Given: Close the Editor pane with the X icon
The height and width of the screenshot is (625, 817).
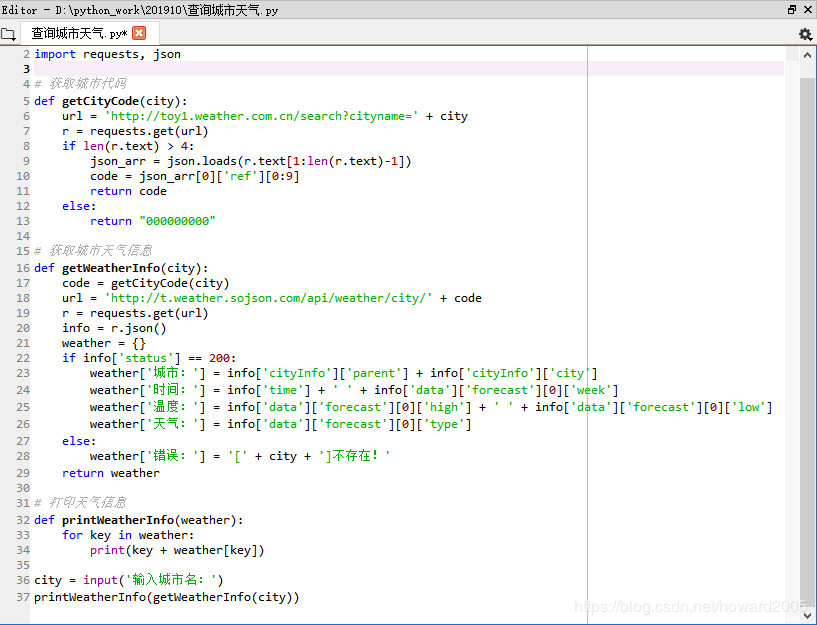Looking at the screenshot, I should 808,9.
